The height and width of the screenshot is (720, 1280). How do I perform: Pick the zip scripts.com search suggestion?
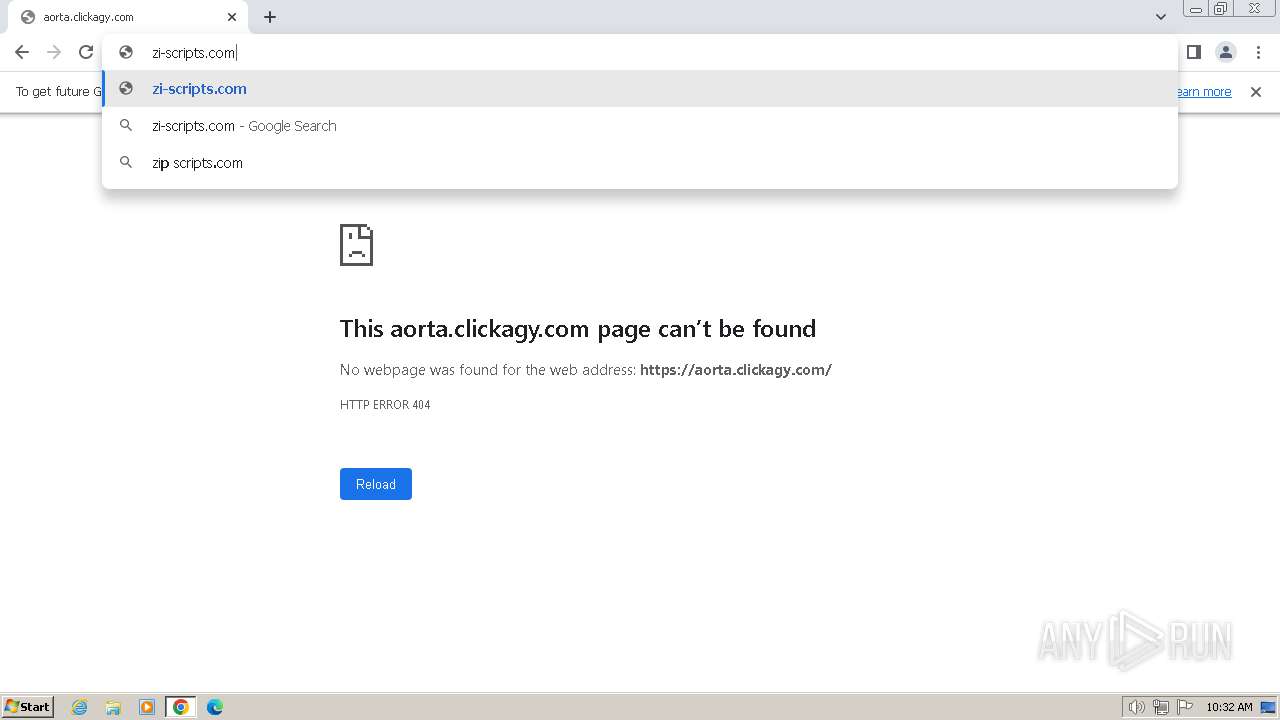(x=640, y=163)
